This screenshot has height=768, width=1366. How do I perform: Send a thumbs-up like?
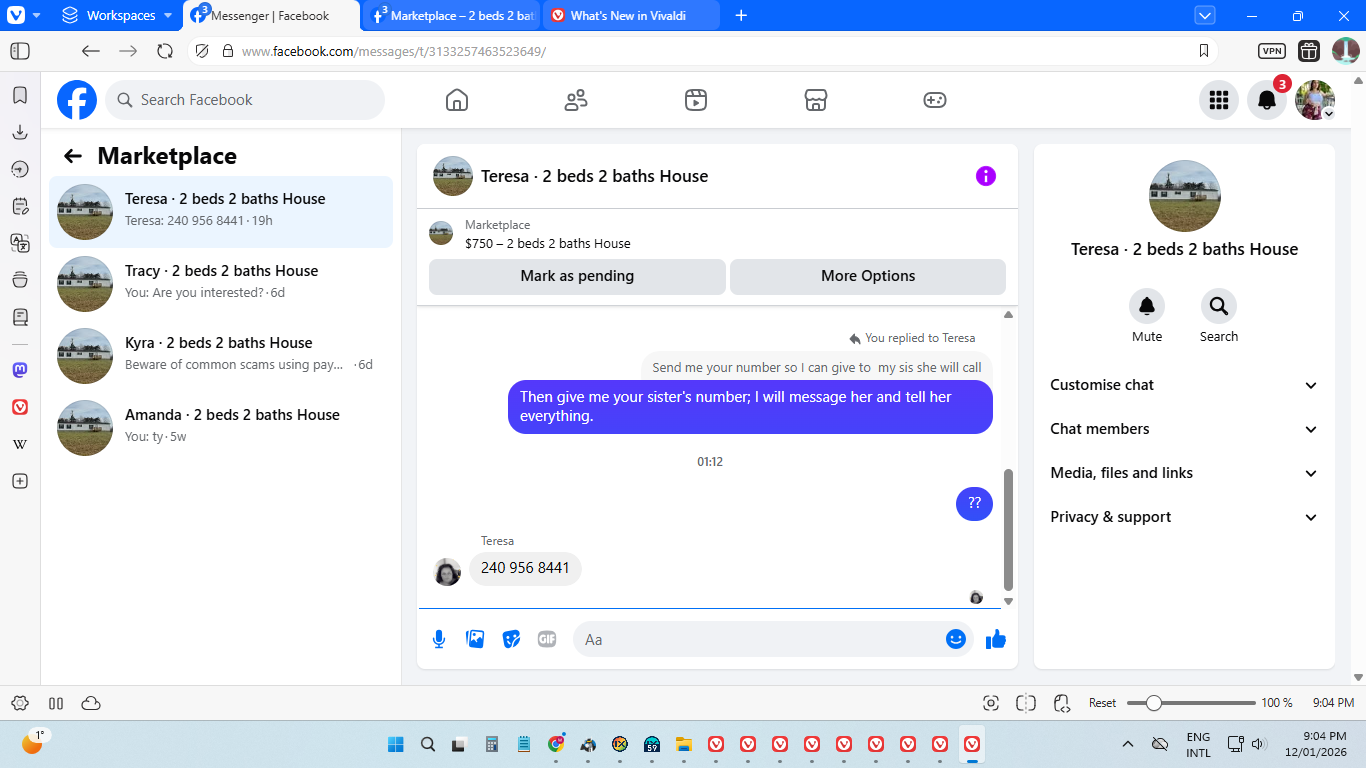click(x=996, y=639)
